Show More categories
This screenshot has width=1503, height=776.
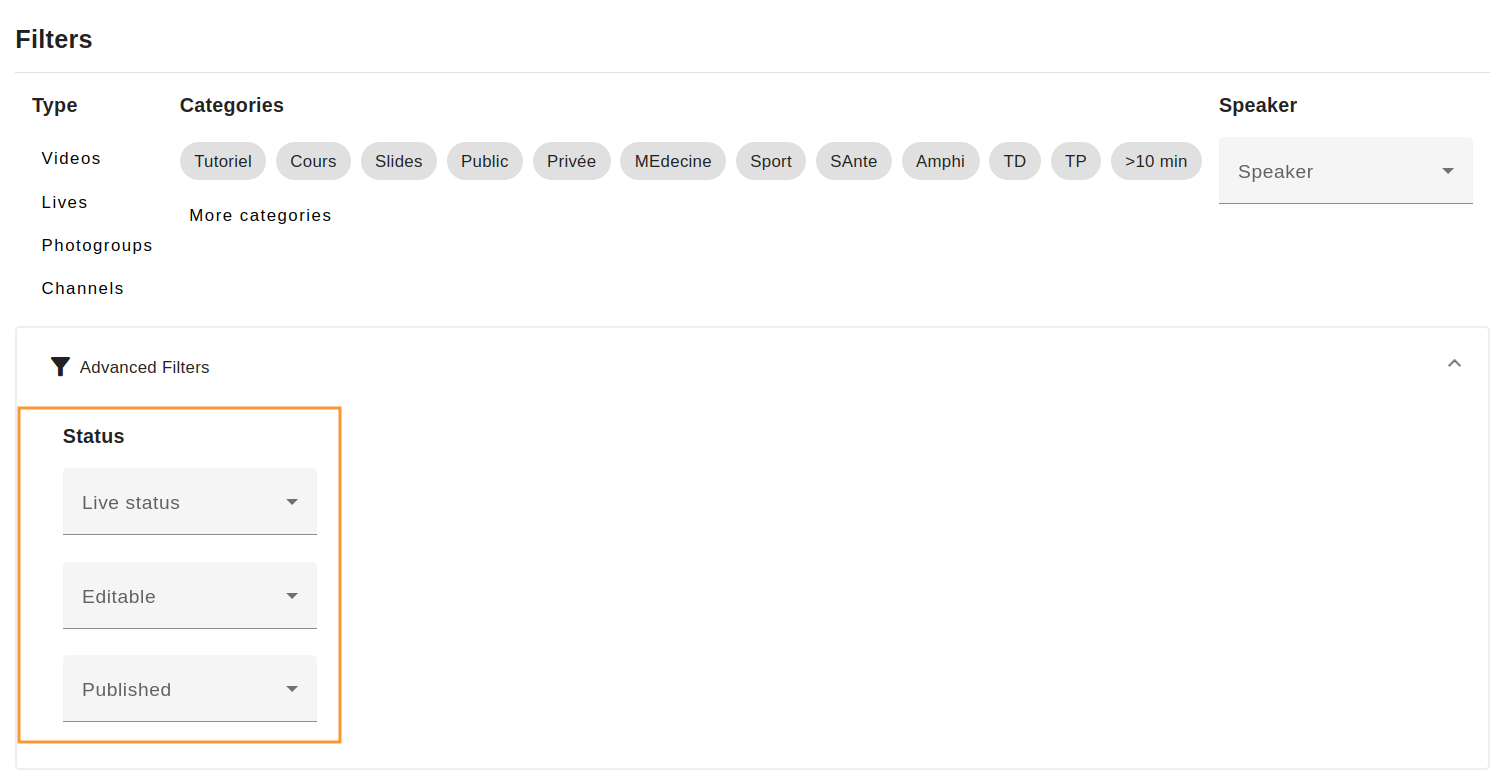point(260,215)
